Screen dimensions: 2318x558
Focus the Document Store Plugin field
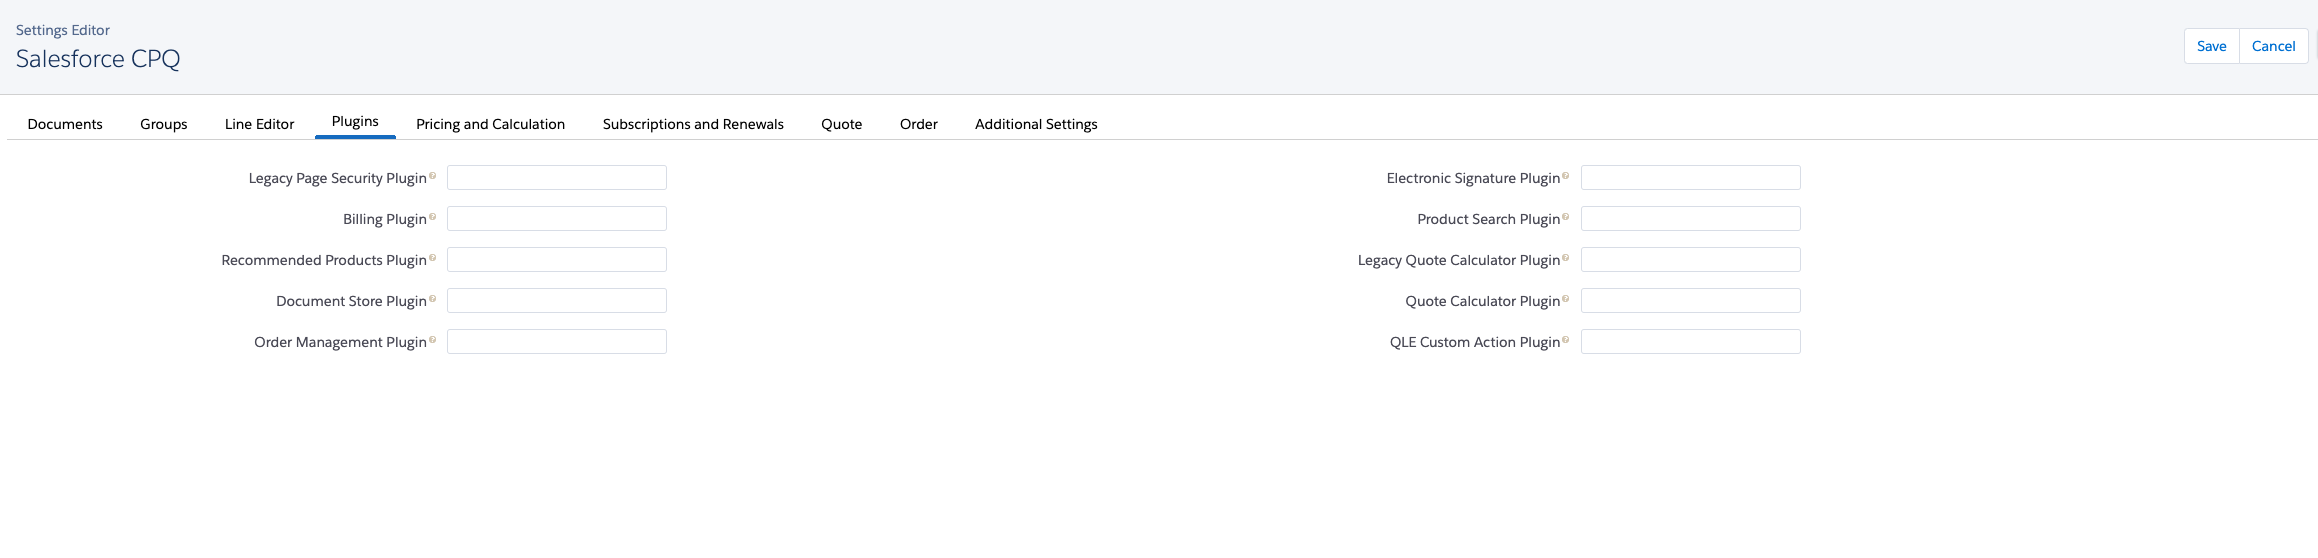557,301
